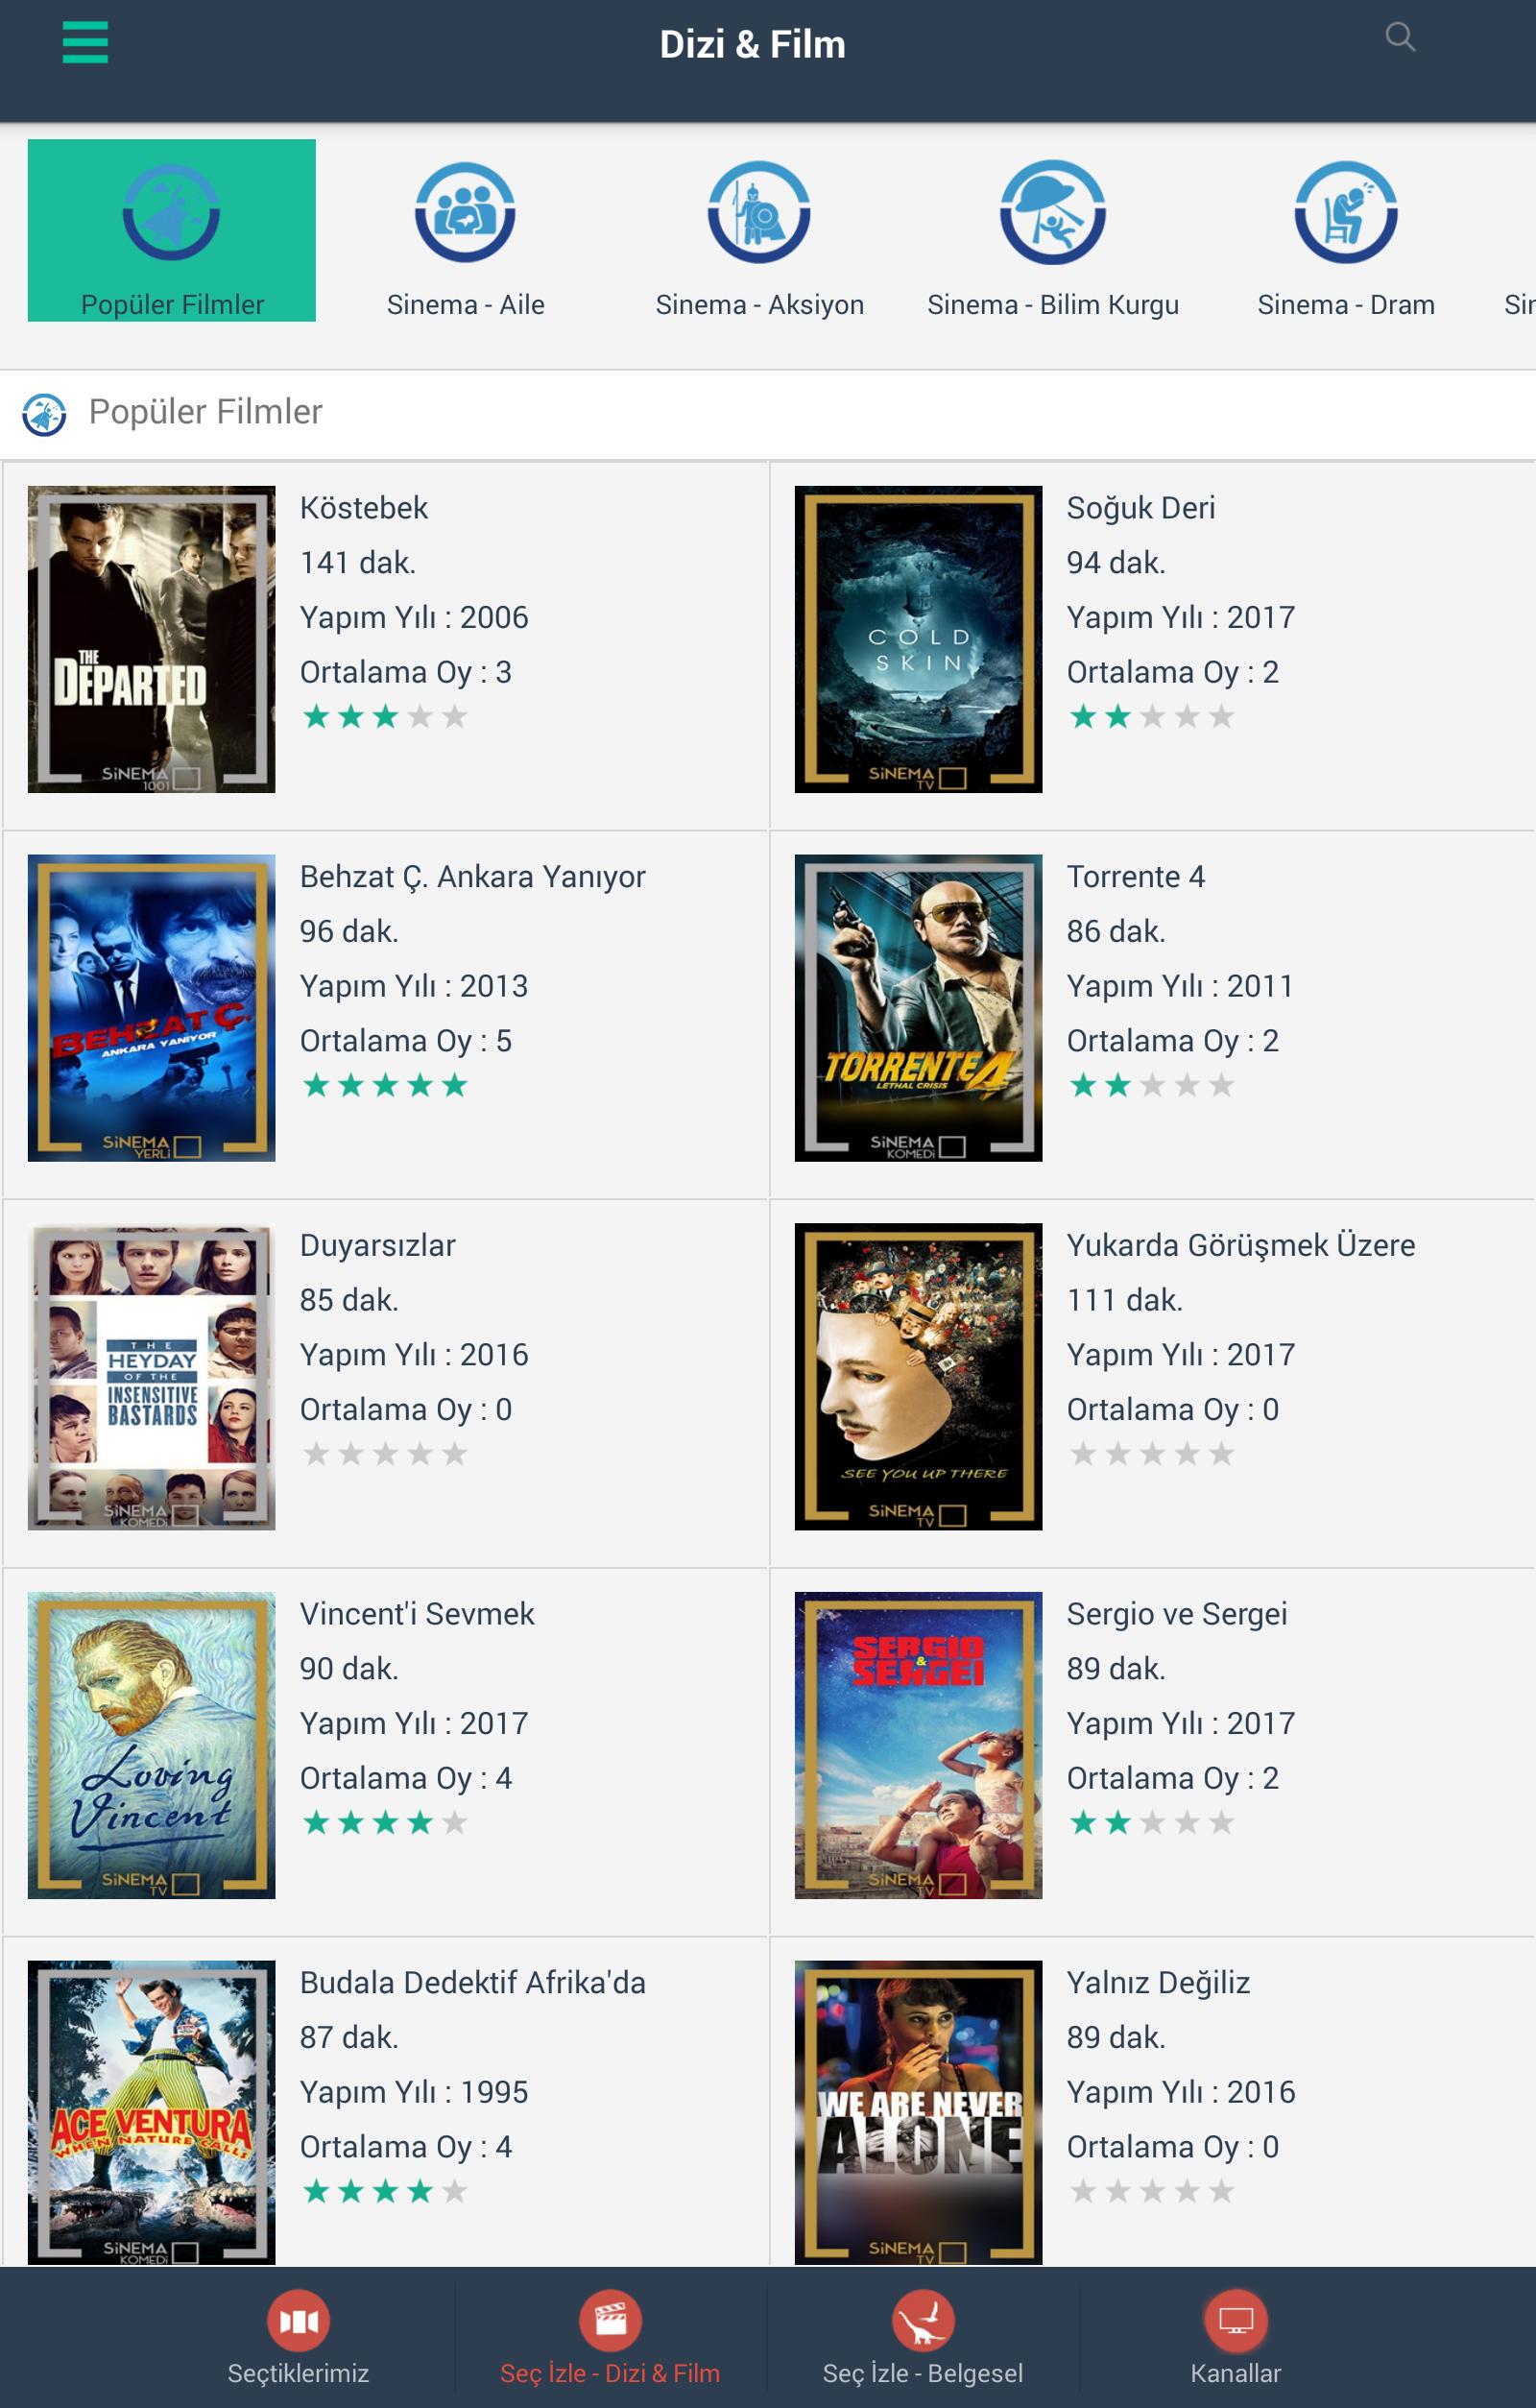Open The Departed movie poster
The image size is (1536, 2408).
pos(151,639)
